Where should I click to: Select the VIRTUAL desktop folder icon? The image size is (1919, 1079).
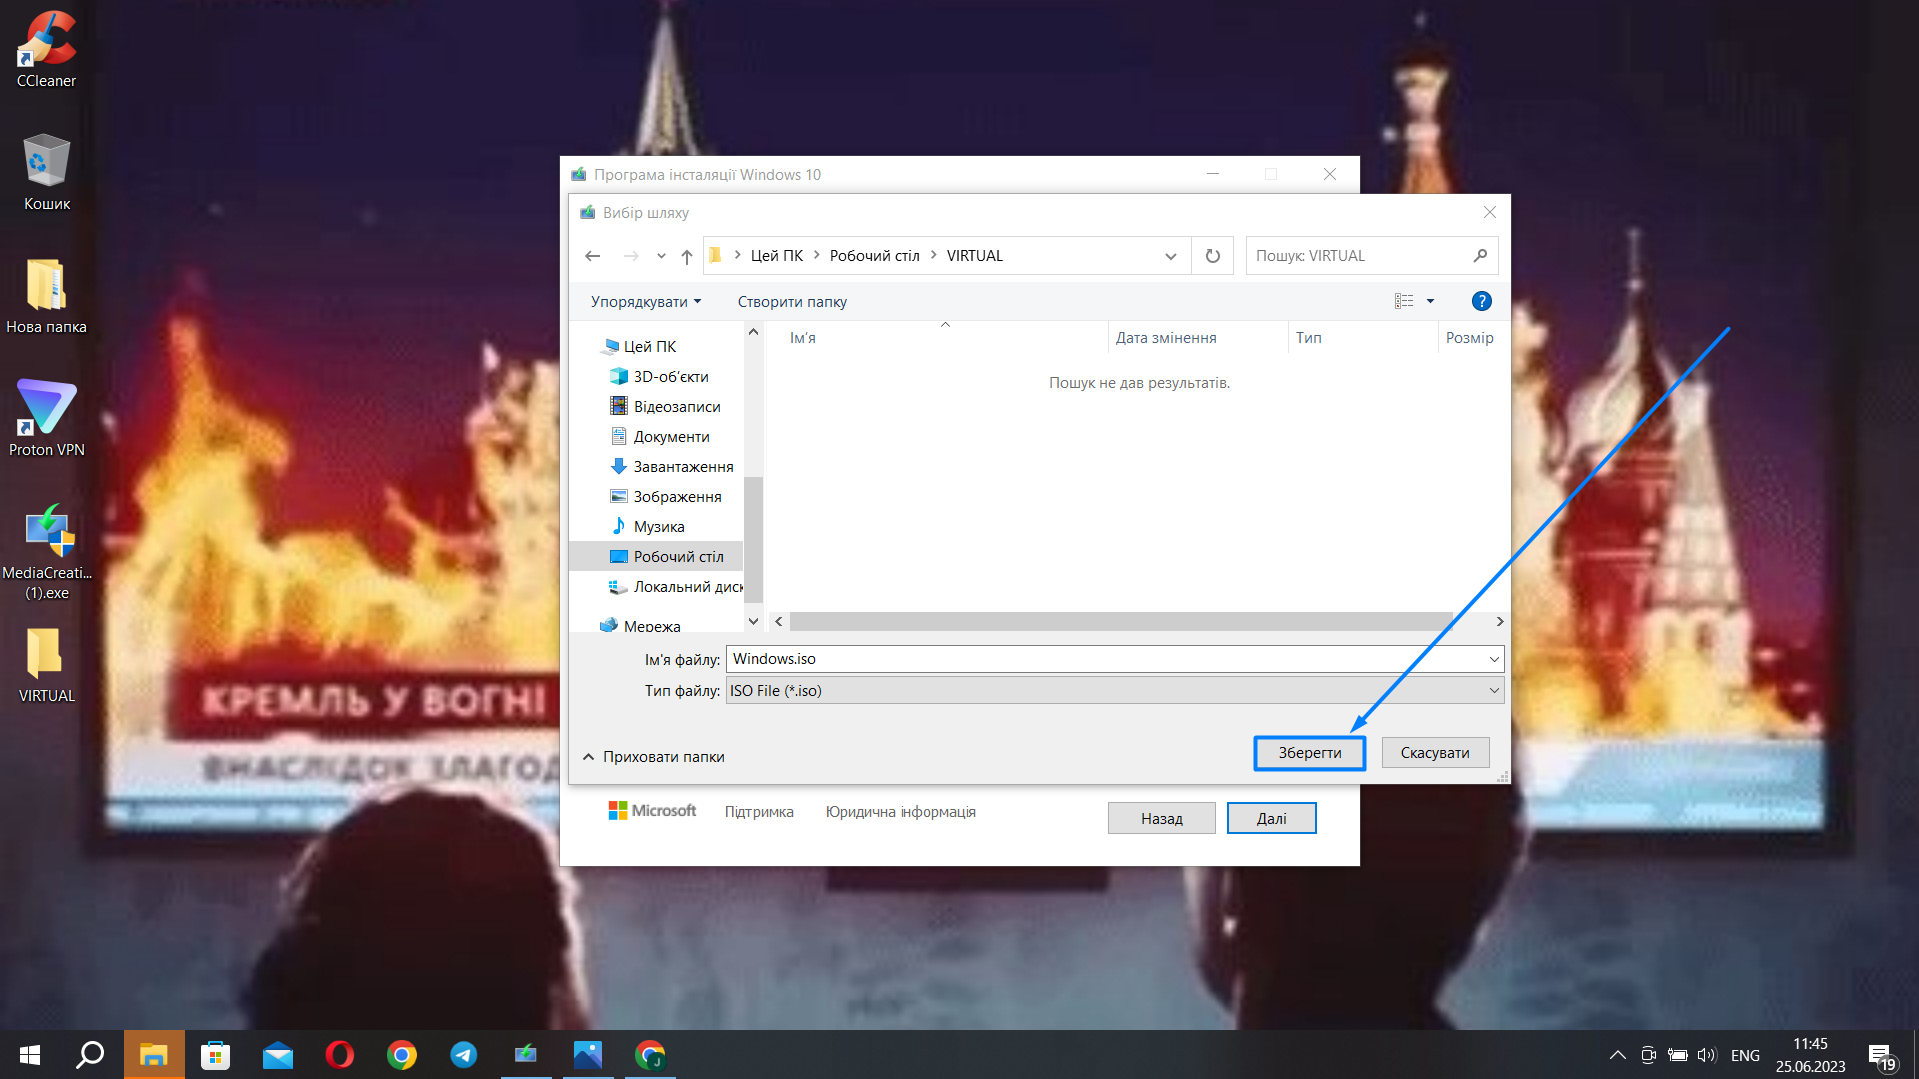(x=46, y=665)
